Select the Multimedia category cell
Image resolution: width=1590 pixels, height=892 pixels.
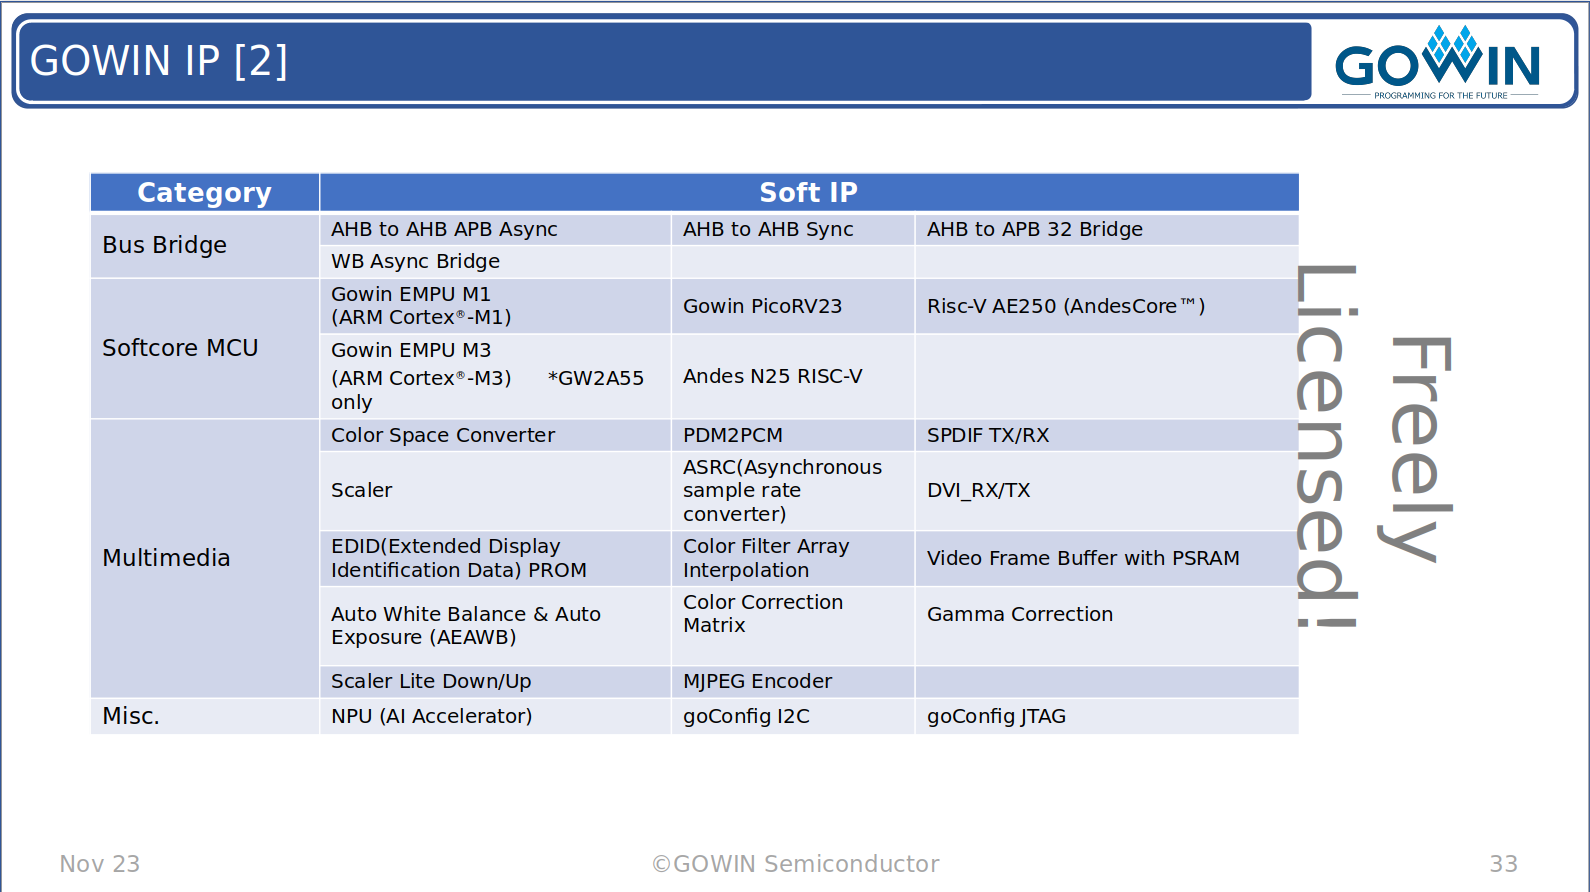click(x=205, y=558)
